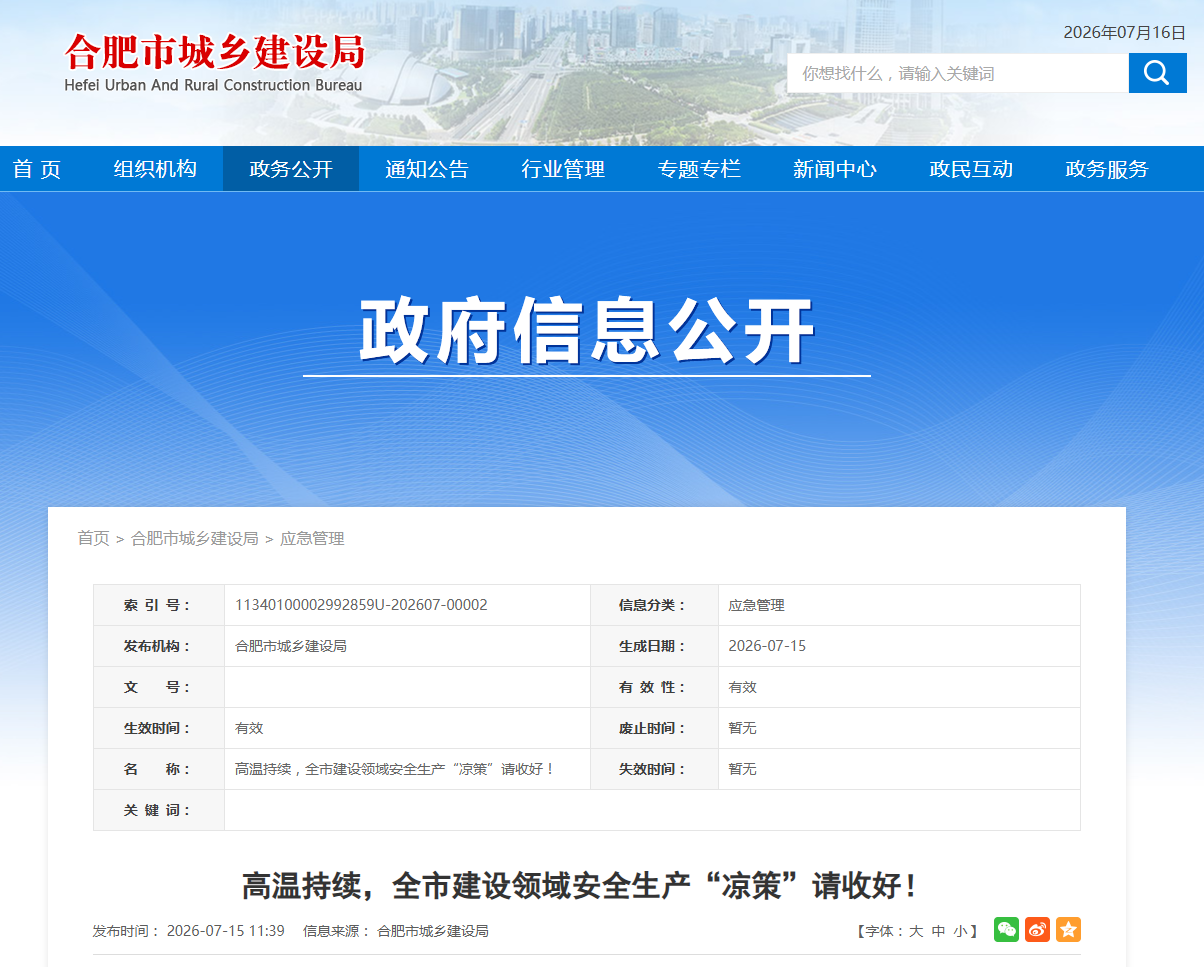The height and width of the screenshot is (967, 1204).
Task: Click the publish time 2026-07-15 11:39
Action: pyautogui.click(x=226, y=931)
